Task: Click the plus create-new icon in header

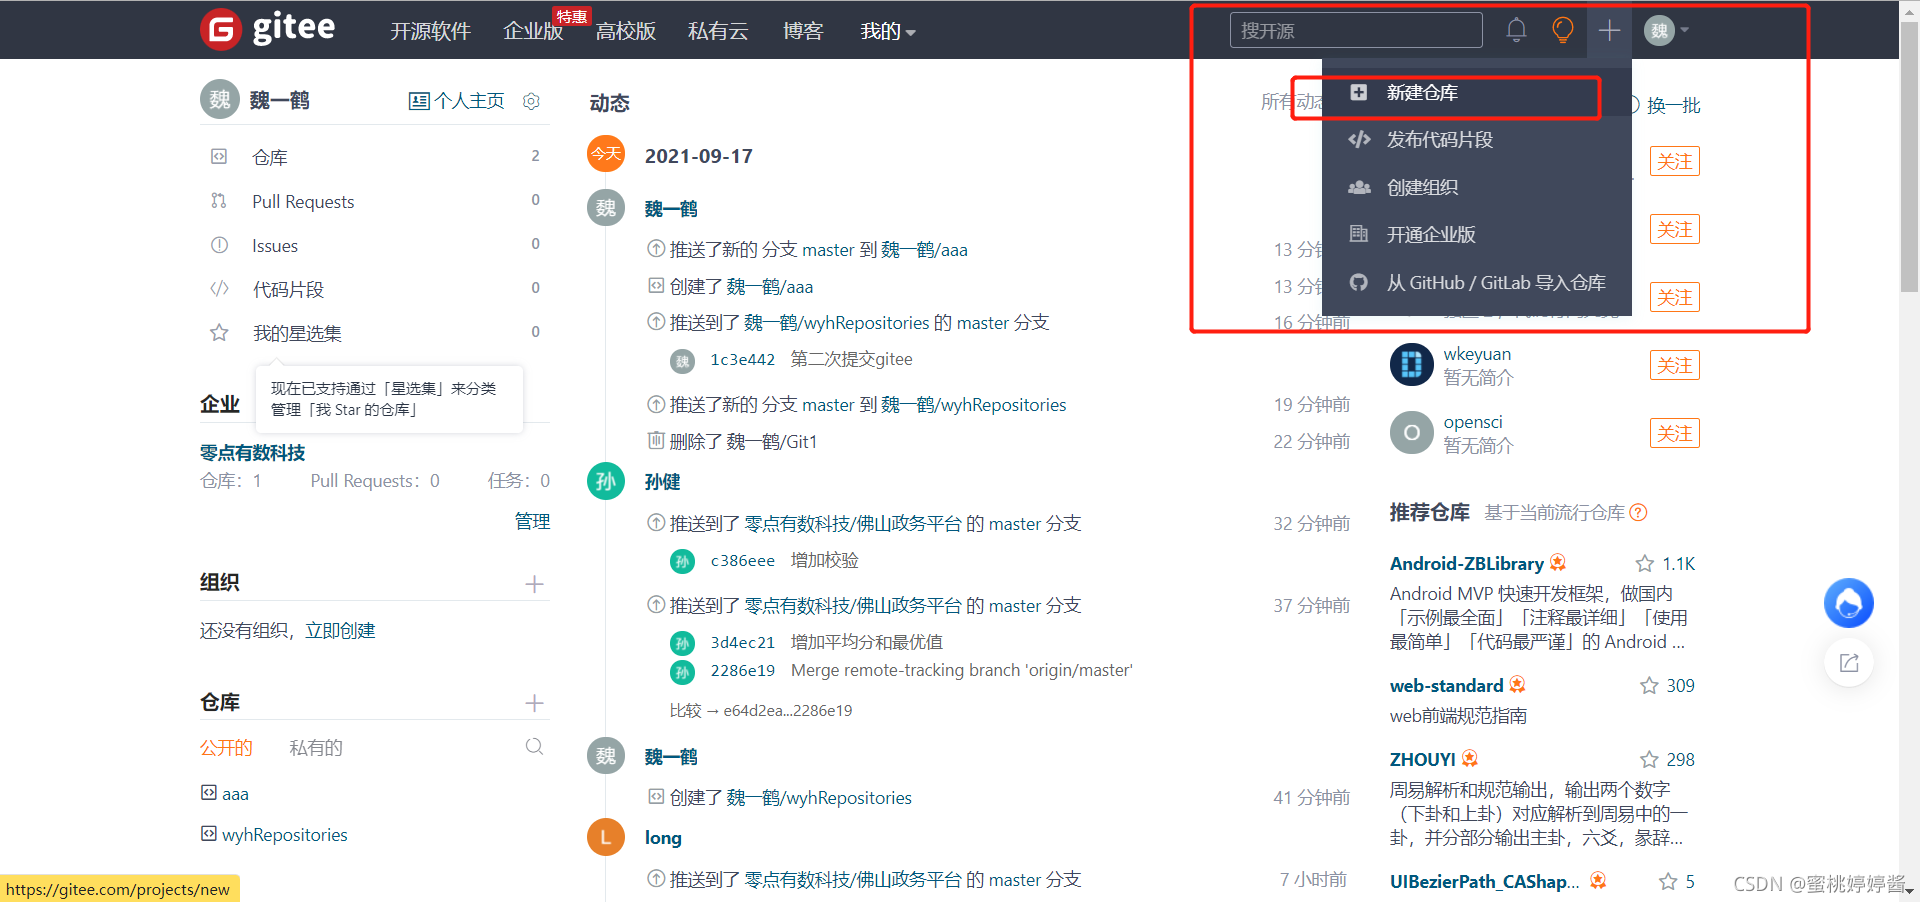Action: (1609, 30)
